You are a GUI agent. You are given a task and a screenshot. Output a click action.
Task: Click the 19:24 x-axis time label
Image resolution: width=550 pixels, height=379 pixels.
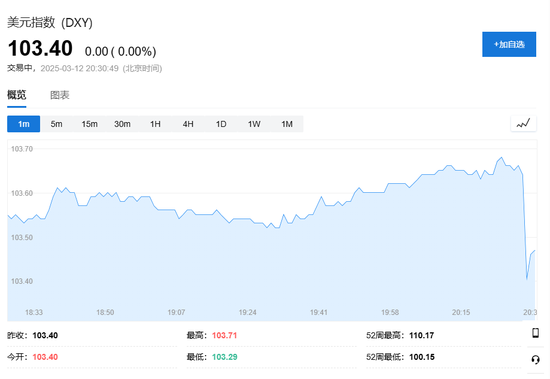(x=248, y=312)
